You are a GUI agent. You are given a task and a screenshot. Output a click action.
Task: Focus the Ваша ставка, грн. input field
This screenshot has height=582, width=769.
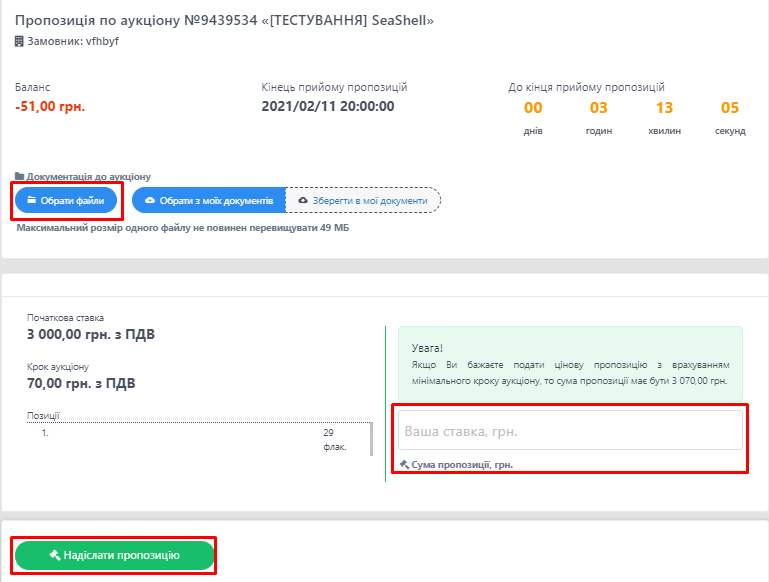pos(570,431)
